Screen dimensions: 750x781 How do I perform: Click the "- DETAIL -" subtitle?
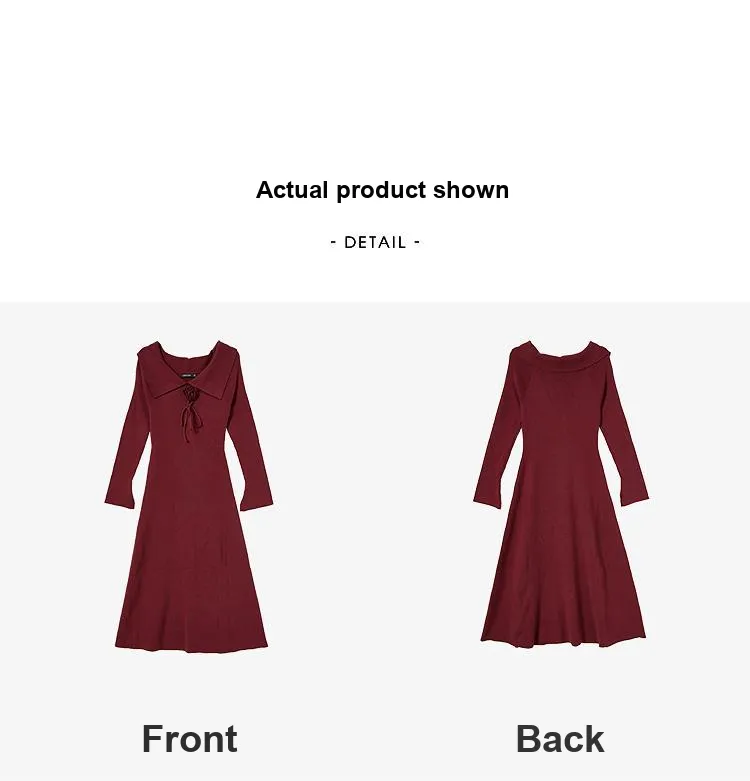[375, 243]
